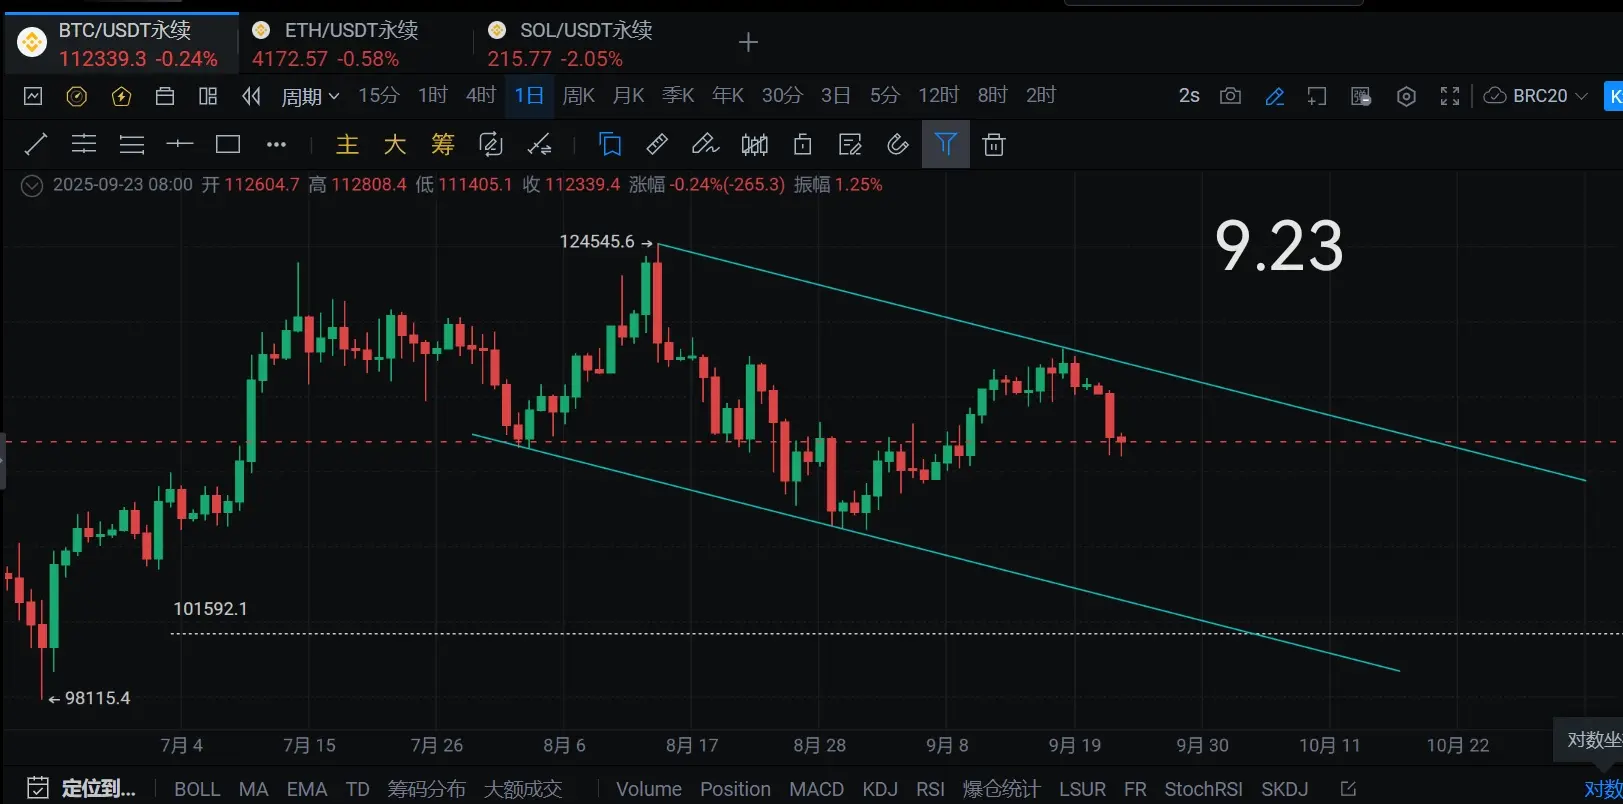The width and height of the screenshot is (1623, 804).
Task: Open the BRC20 dropdown
Action: click(x=1535, y=96)
